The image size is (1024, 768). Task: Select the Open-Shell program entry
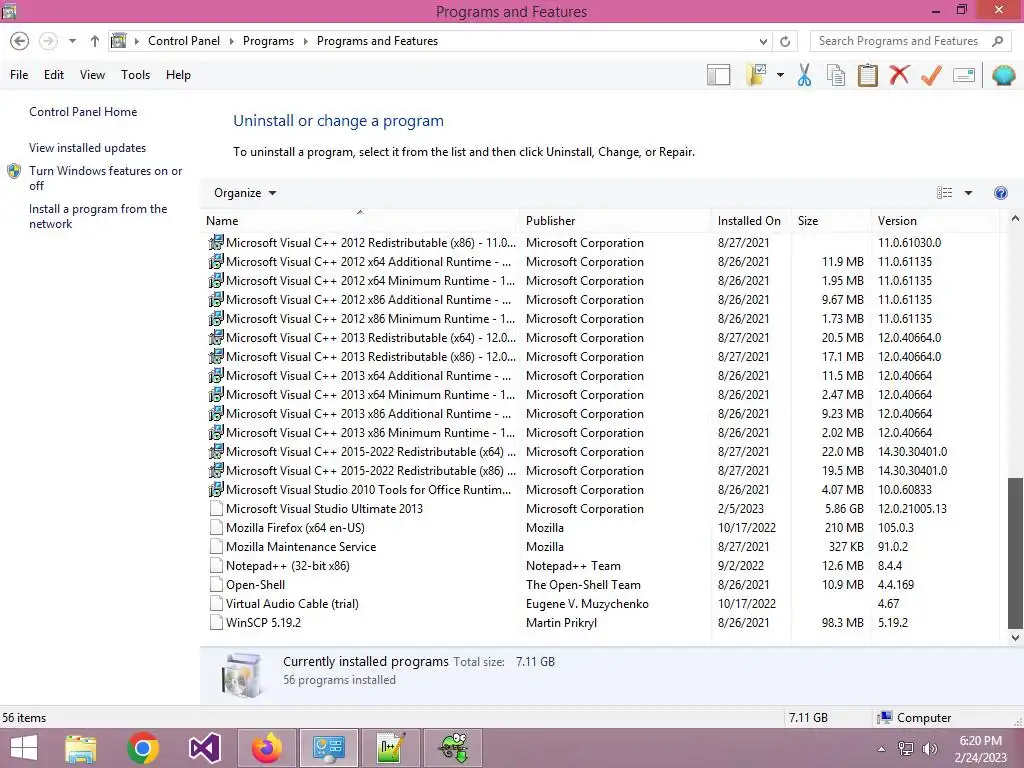[601, 584]
